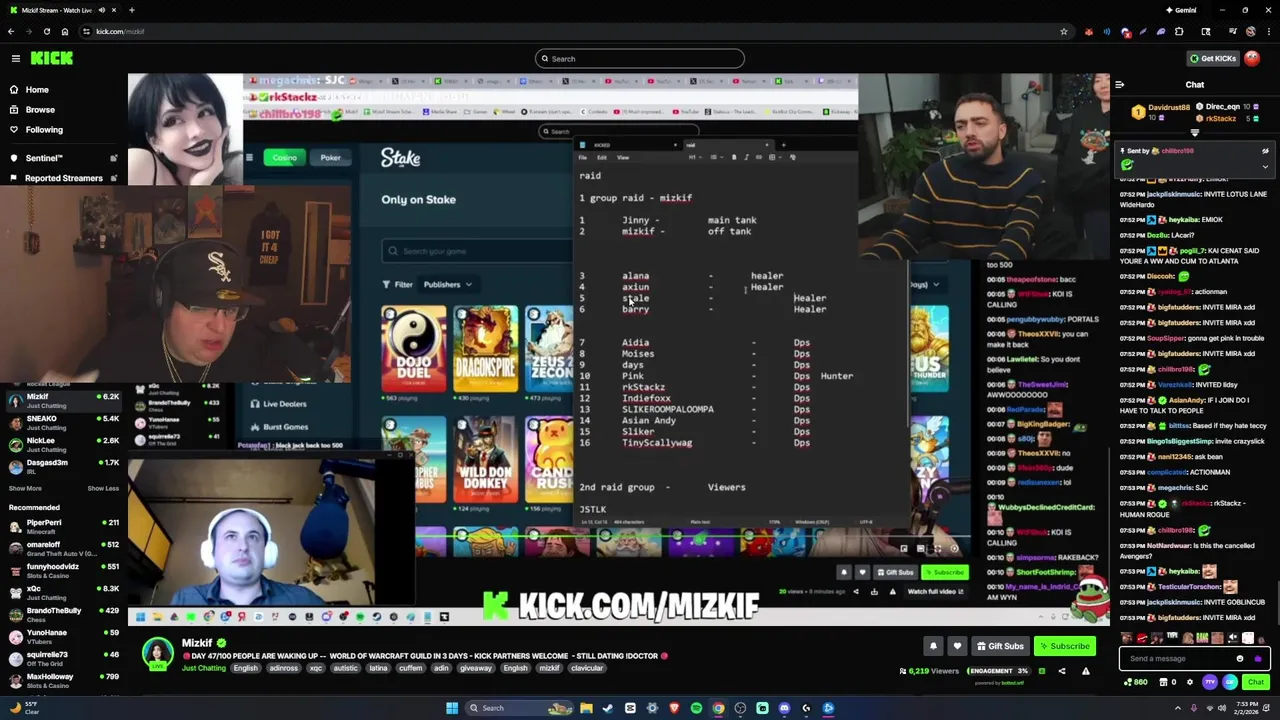Click the Gift Subs button
Viewport: 1280px width, 720px height.
tap(1001, 646)
